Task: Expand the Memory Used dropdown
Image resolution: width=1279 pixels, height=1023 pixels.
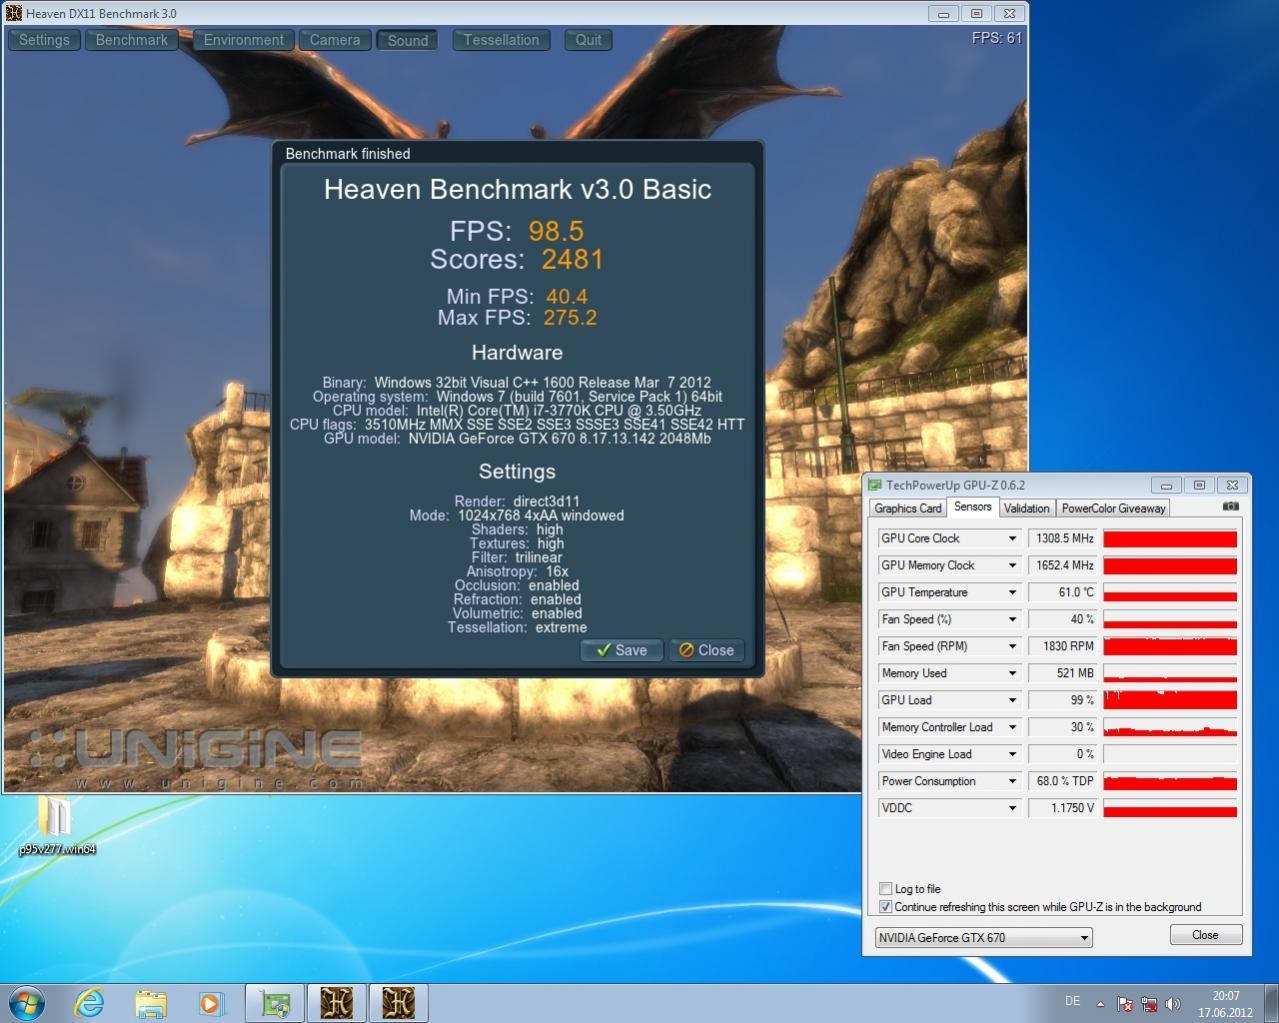Action: (x=1012, y=673)
